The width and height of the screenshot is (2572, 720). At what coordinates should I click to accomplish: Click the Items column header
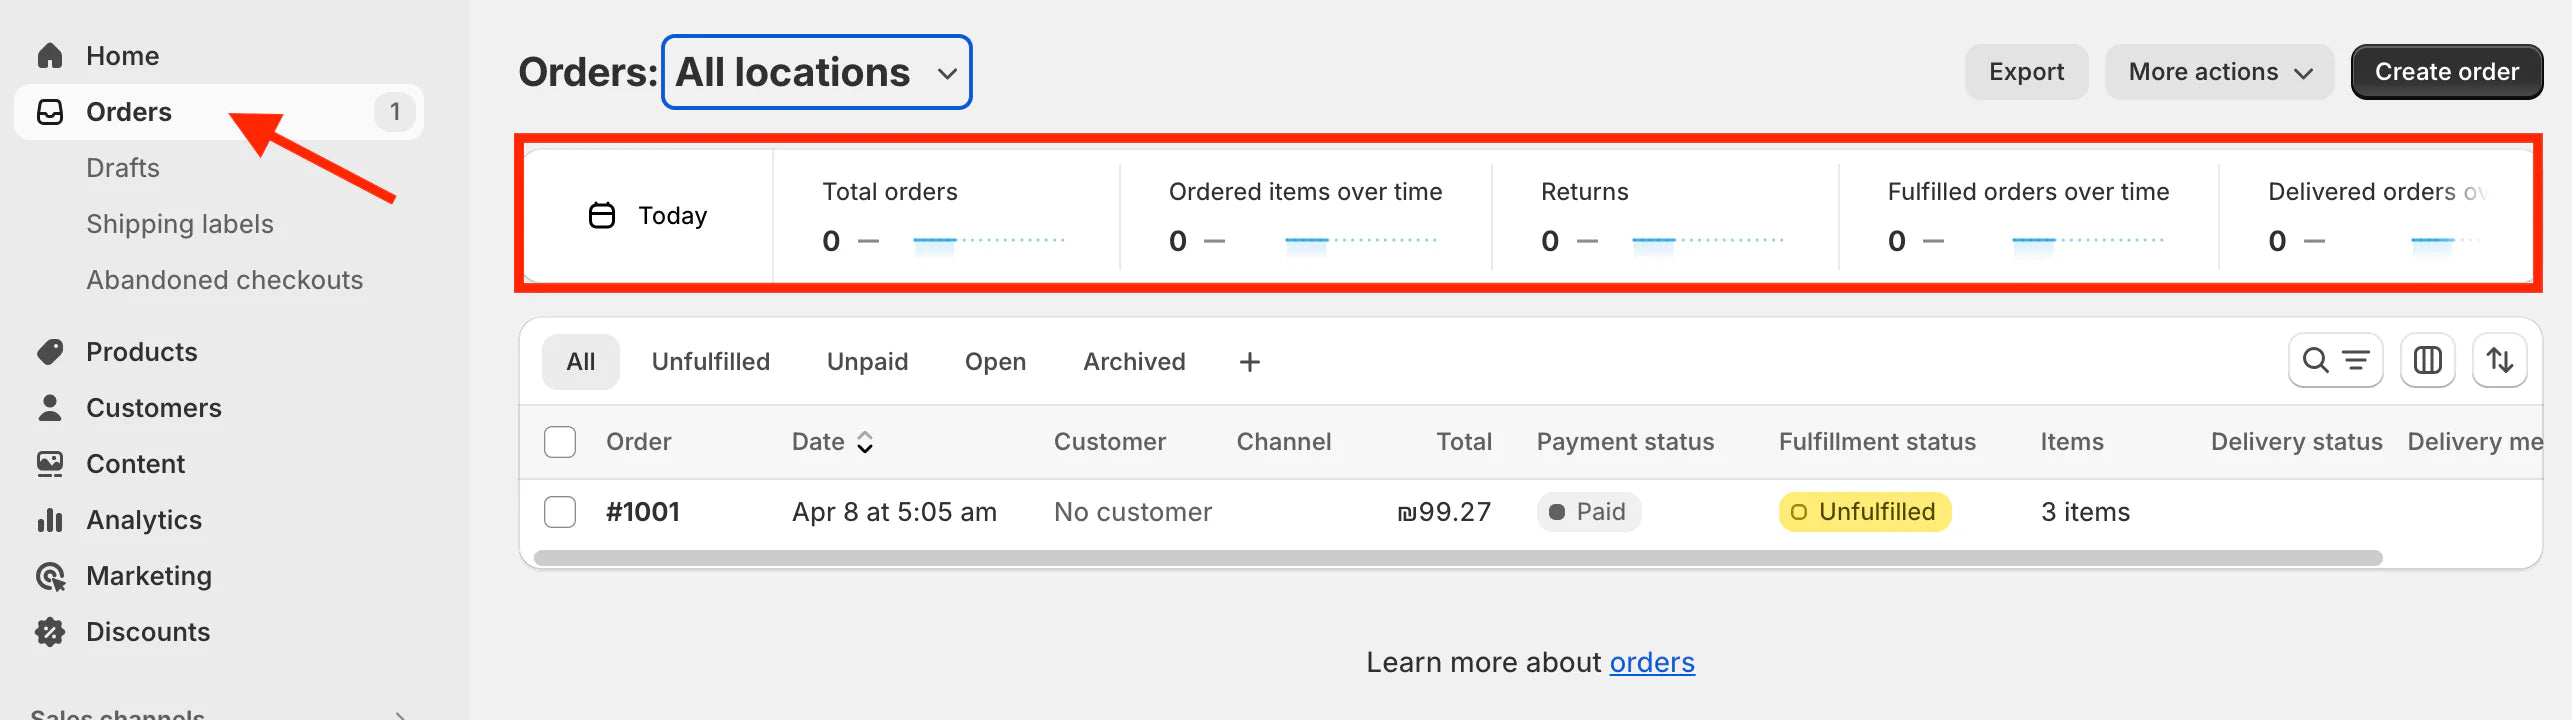tap(2072, 442)
